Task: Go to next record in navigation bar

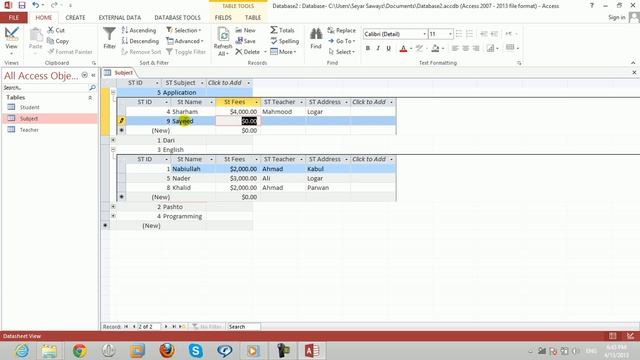Action: pyautogui.click(x=166, y=327)
